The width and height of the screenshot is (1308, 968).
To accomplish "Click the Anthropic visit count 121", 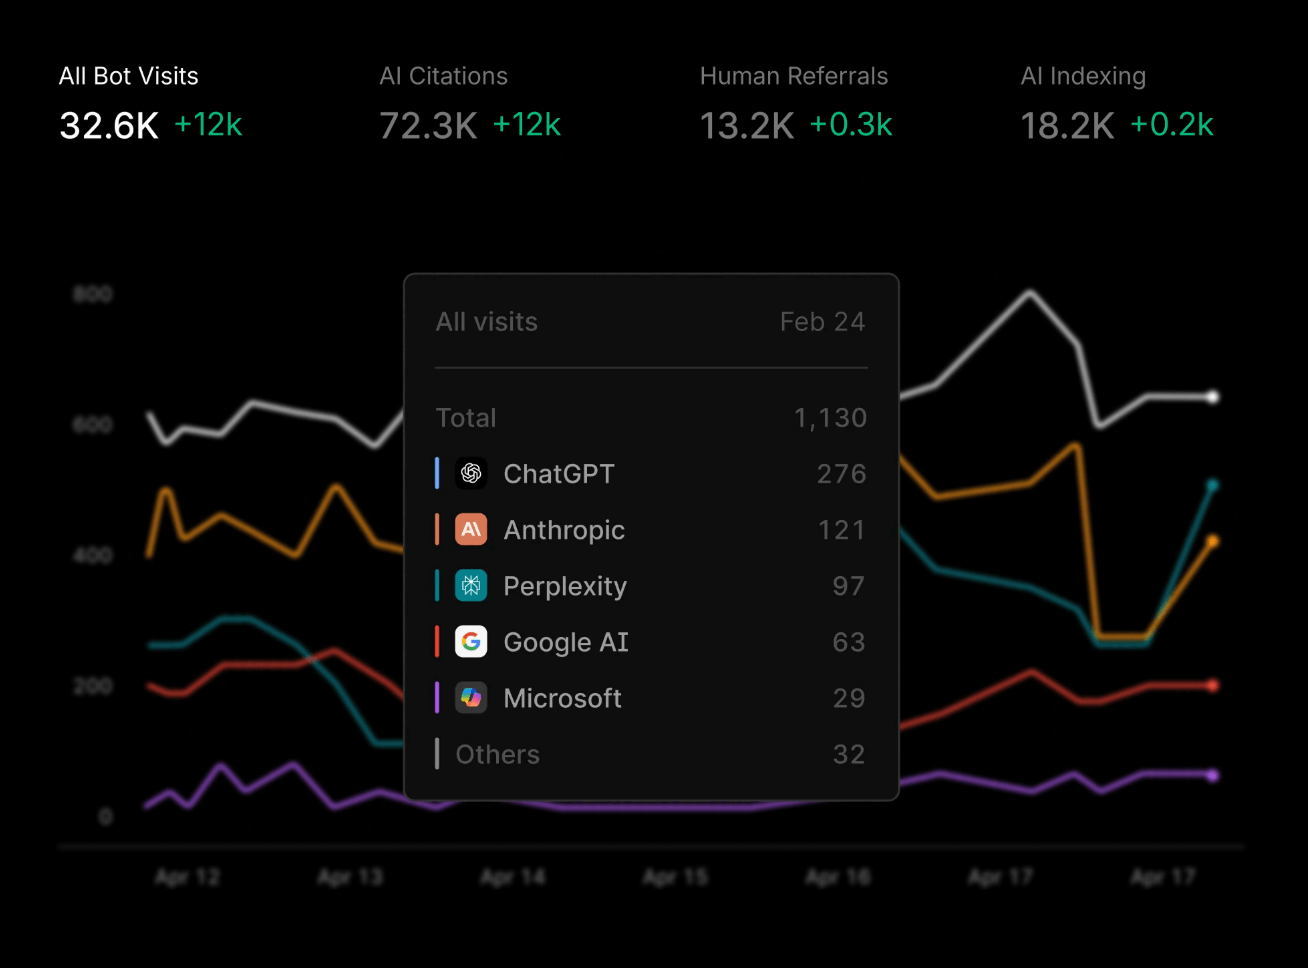I will [842, 530].
